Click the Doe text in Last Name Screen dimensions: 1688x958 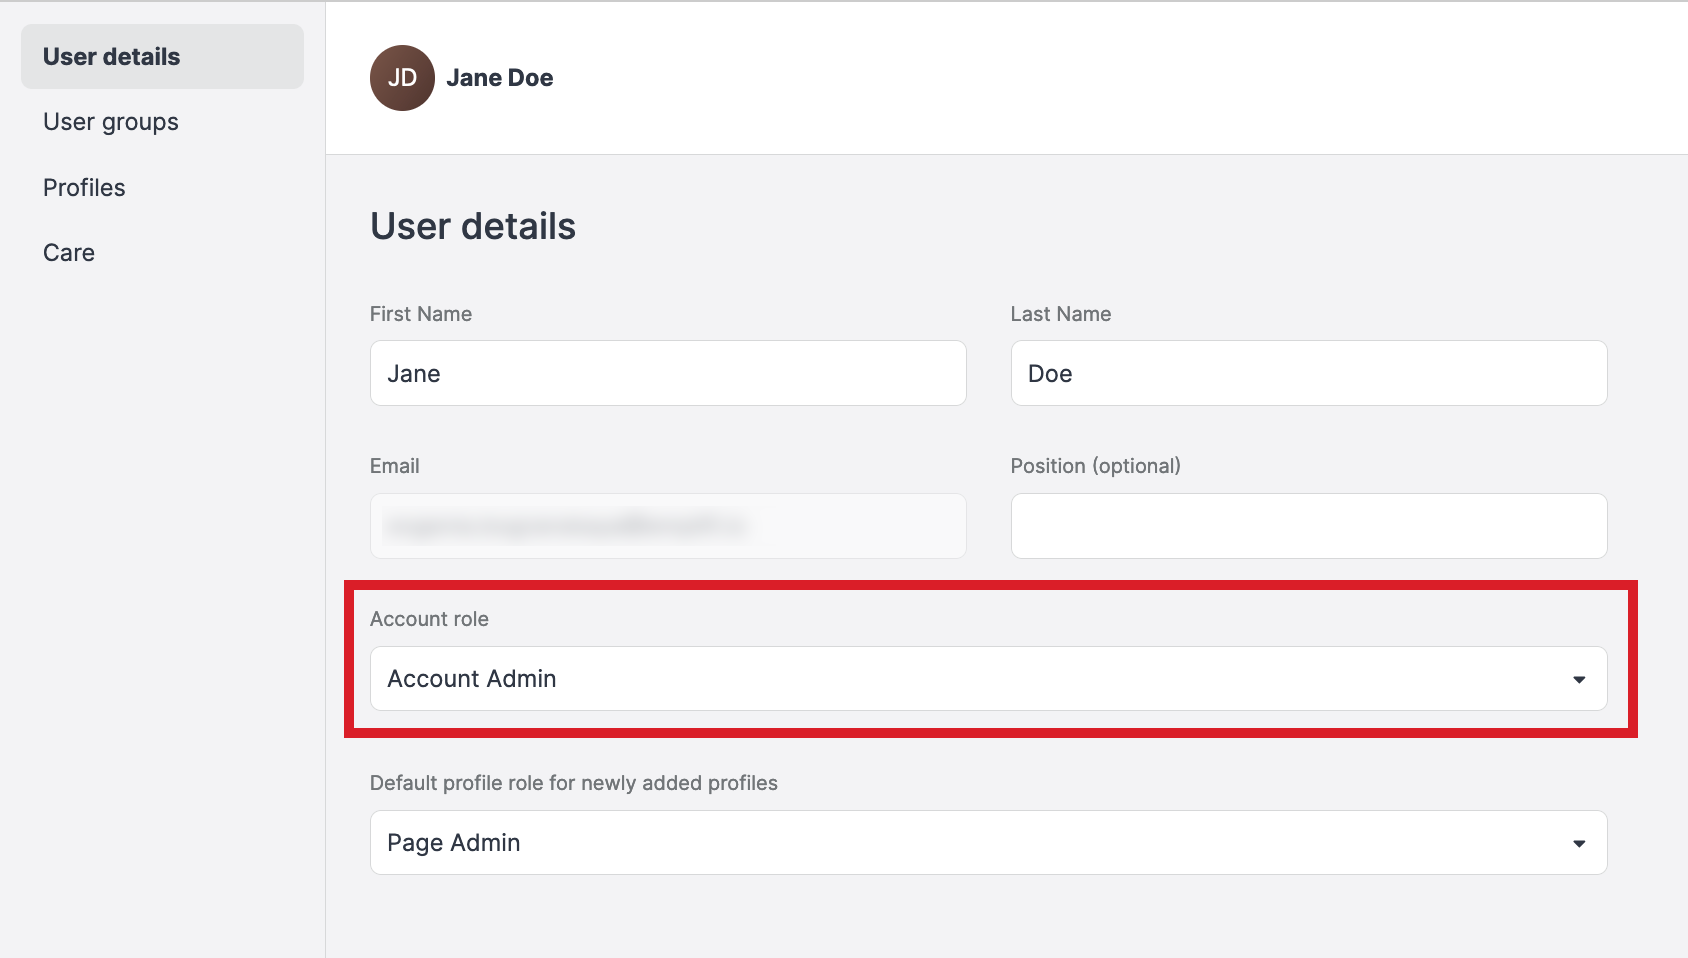point(1051,373)
